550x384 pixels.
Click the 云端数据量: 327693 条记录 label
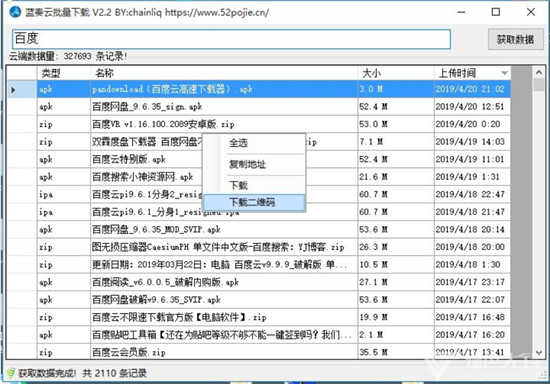tap(68, 56)
